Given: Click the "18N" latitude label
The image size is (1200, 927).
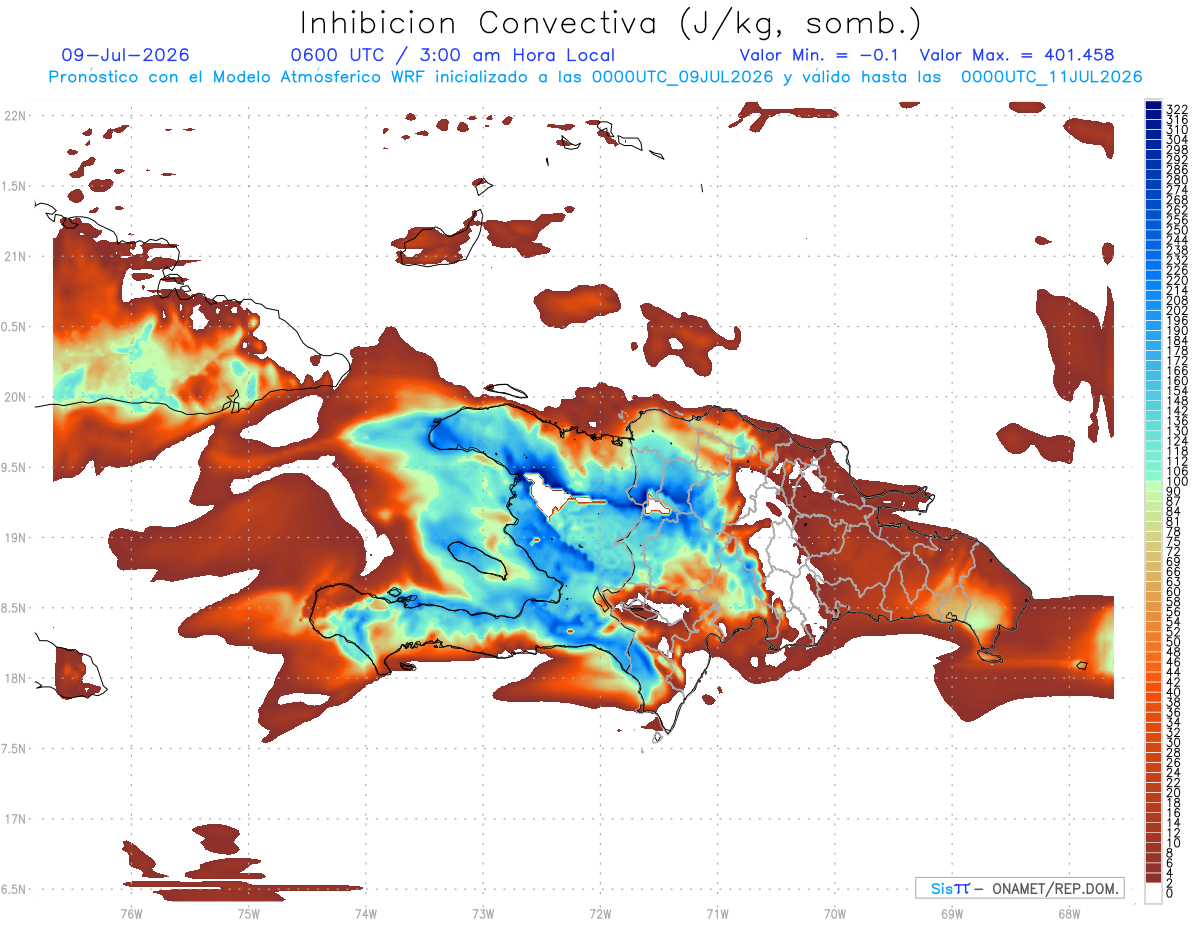Looking at the screenshot, I should [15, 678].
